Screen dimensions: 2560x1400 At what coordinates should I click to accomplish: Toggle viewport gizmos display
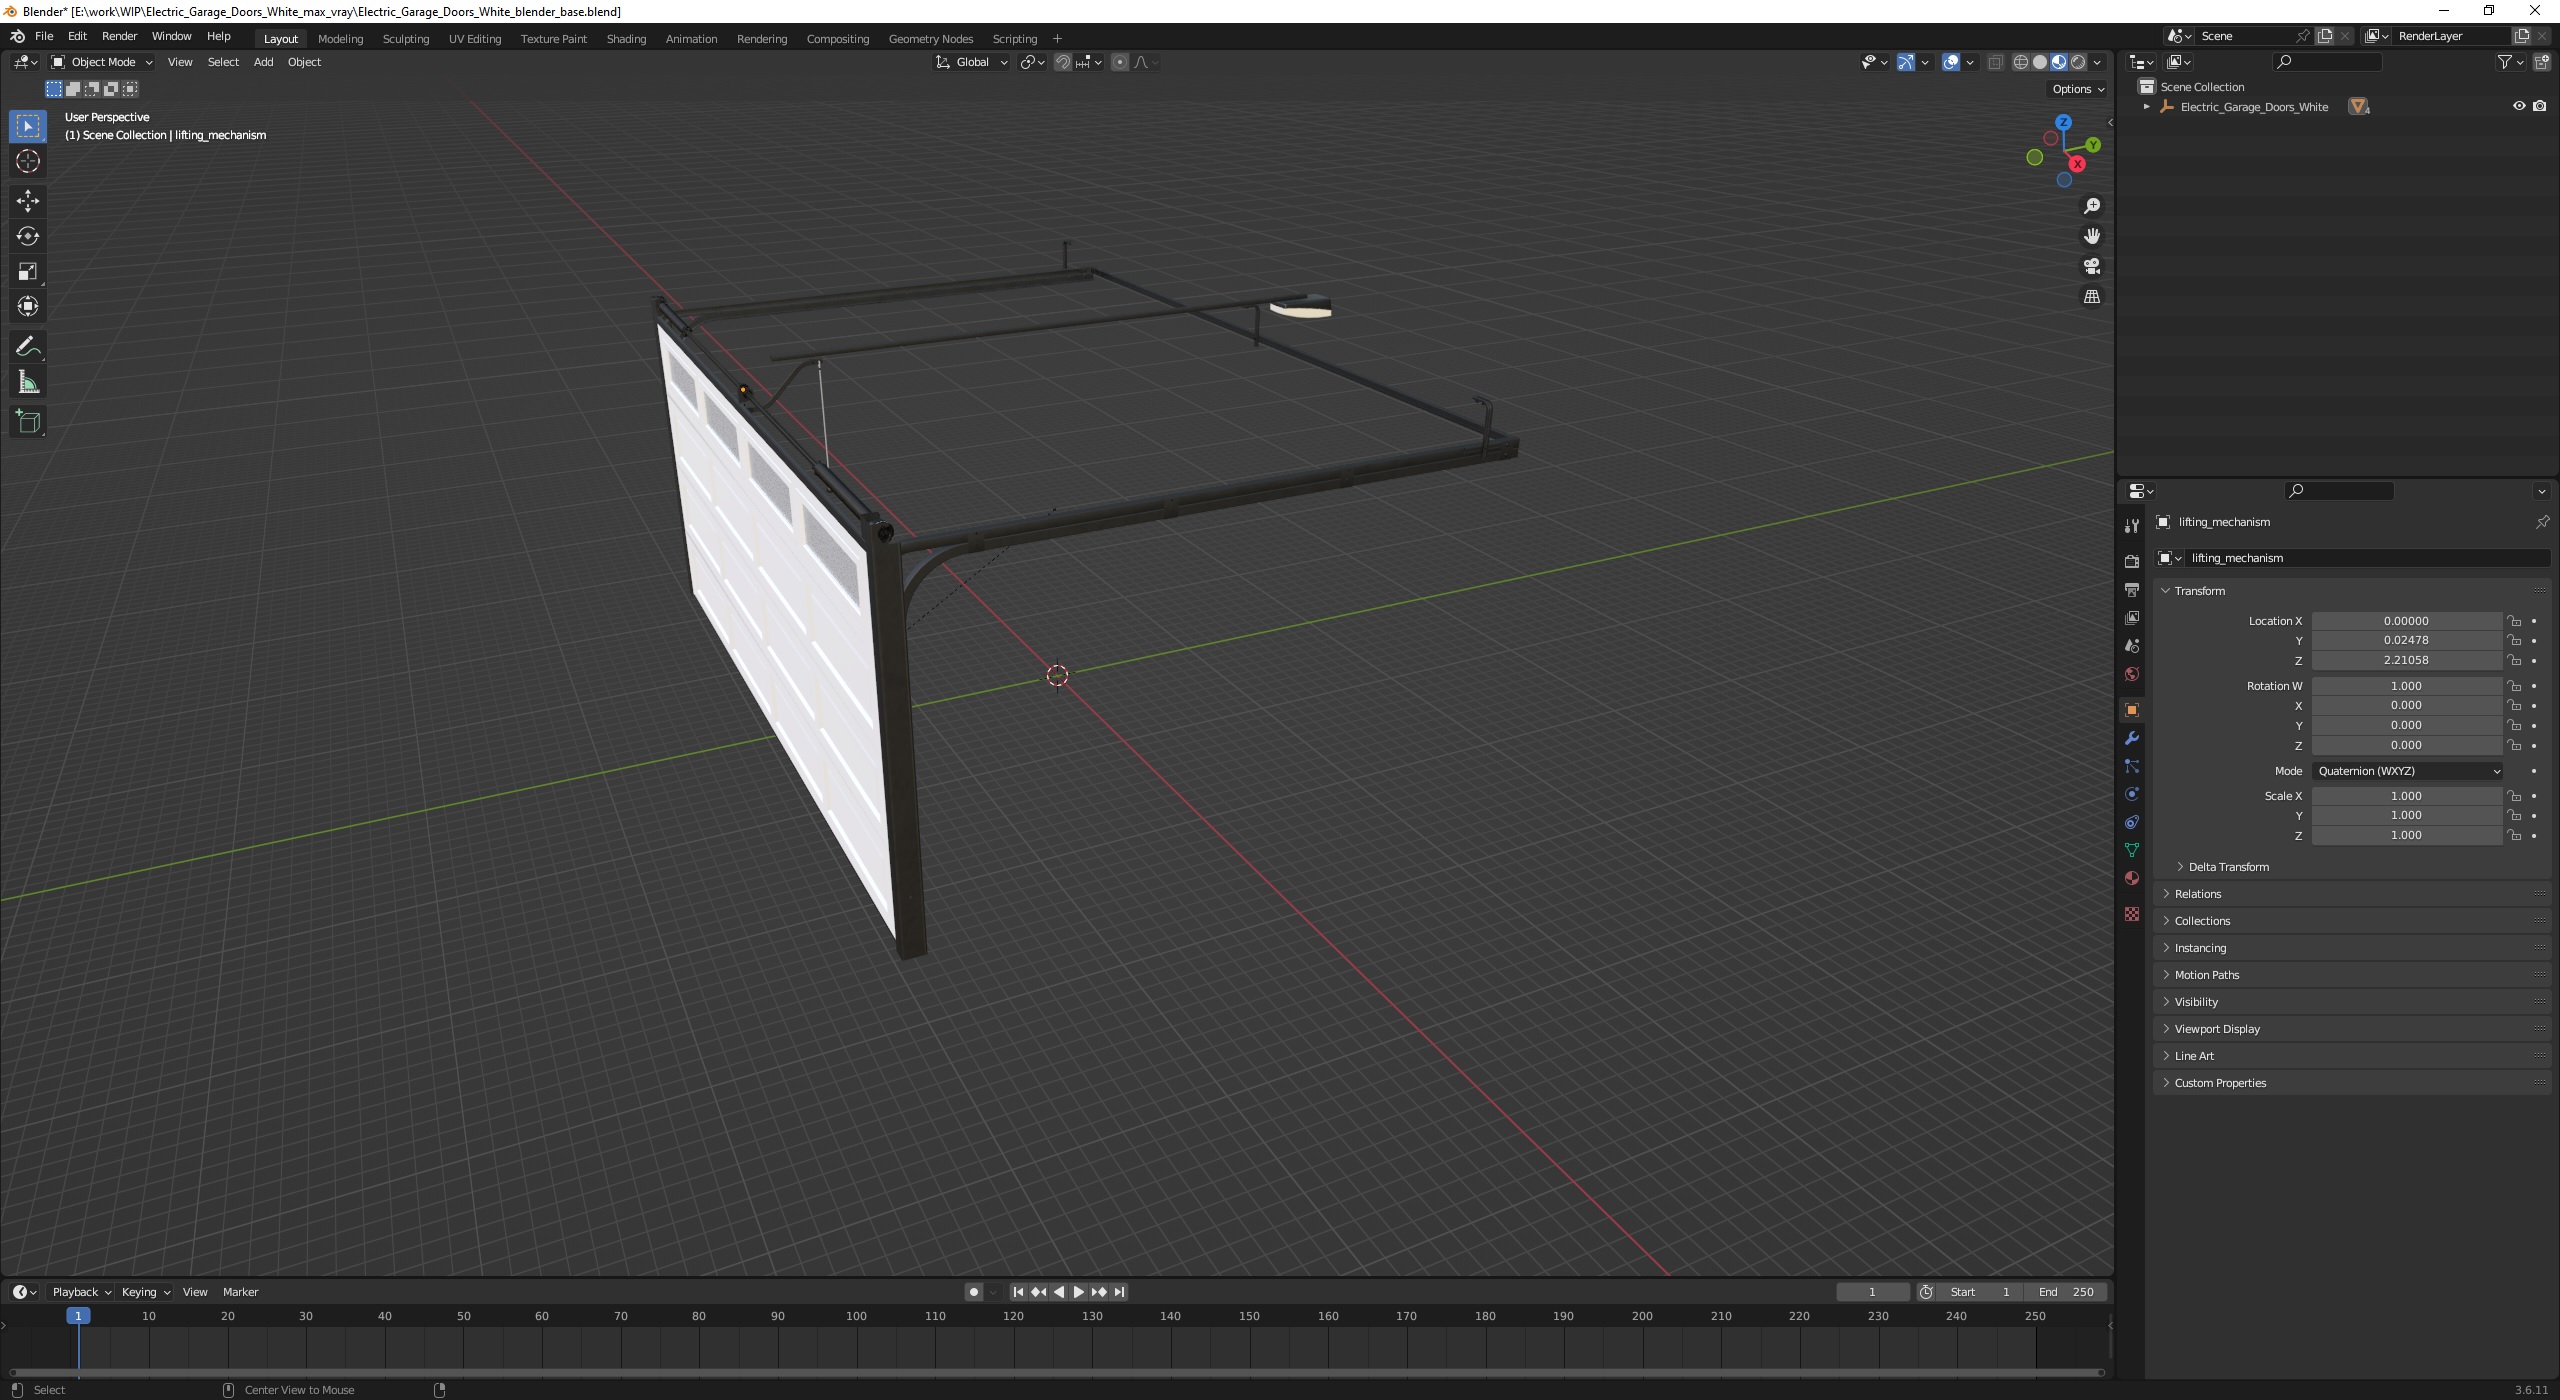(x=1906, y=62)
